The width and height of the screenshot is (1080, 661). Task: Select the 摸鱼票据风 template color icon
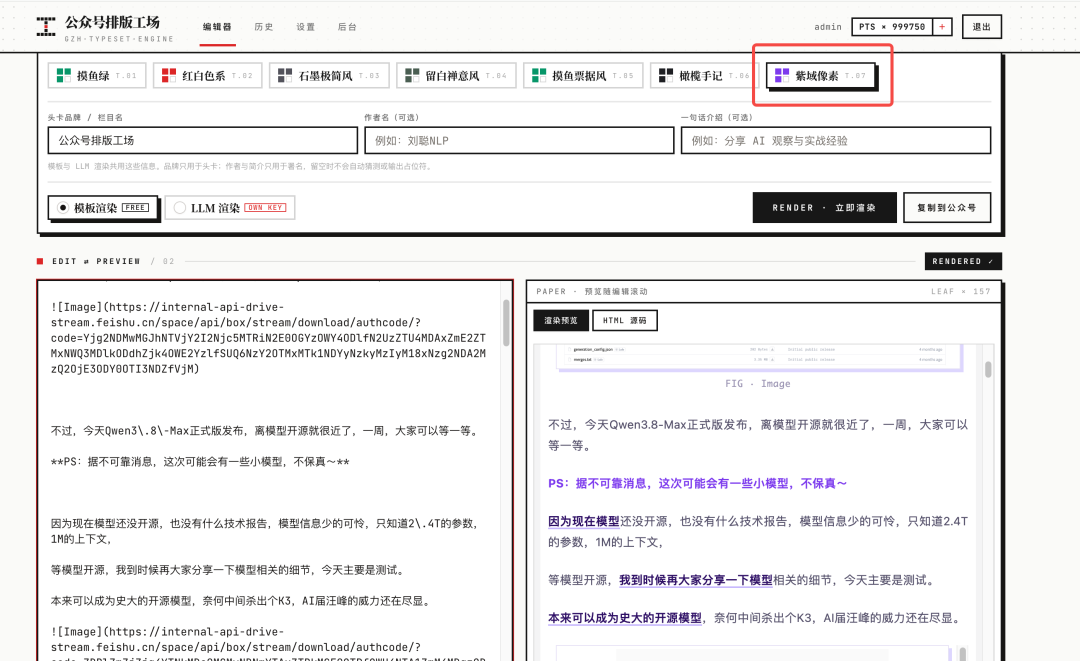539,76
